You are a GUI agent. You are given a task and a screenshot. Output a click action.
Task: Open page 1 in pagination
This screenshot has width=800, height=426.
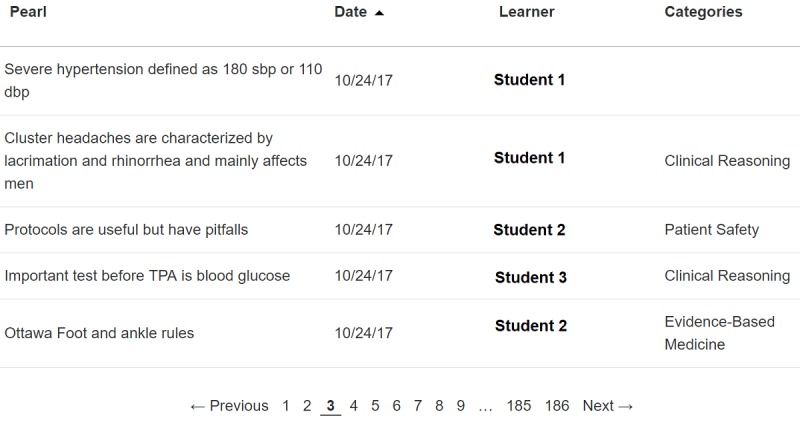(286, 406)
